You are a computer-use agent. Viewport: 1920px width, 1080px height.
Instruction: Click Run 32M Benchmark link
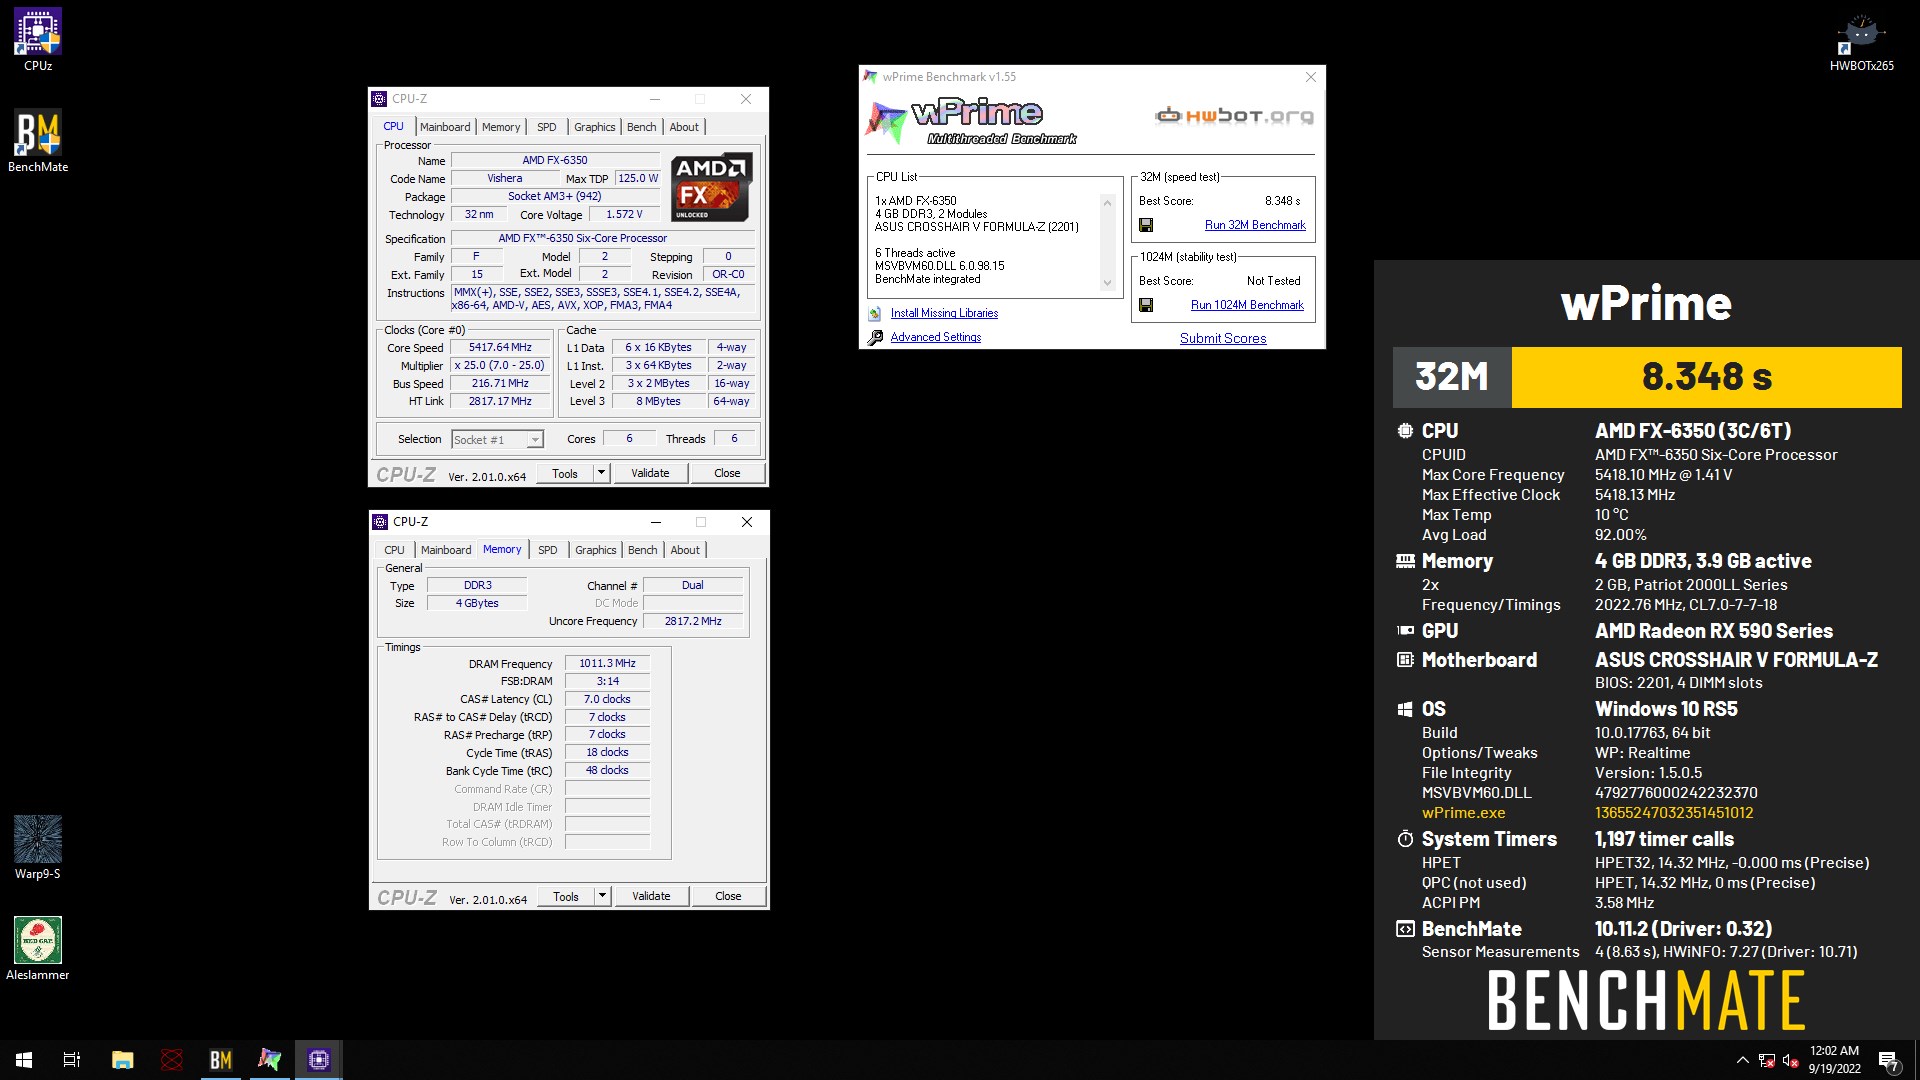tap(1255, 225)
